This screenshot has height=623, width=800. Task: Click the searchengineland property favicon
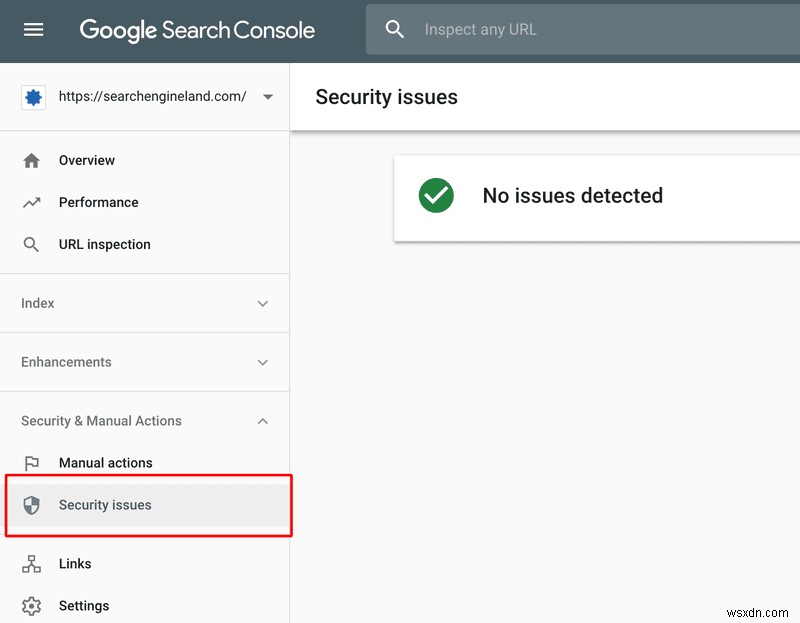pyautogui.click(x=33, y=97)
